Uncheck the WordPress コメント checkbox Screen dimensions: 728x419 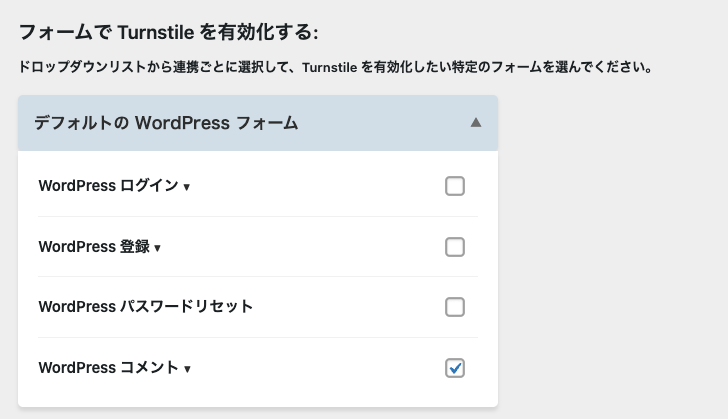click(x=455, y=368)
